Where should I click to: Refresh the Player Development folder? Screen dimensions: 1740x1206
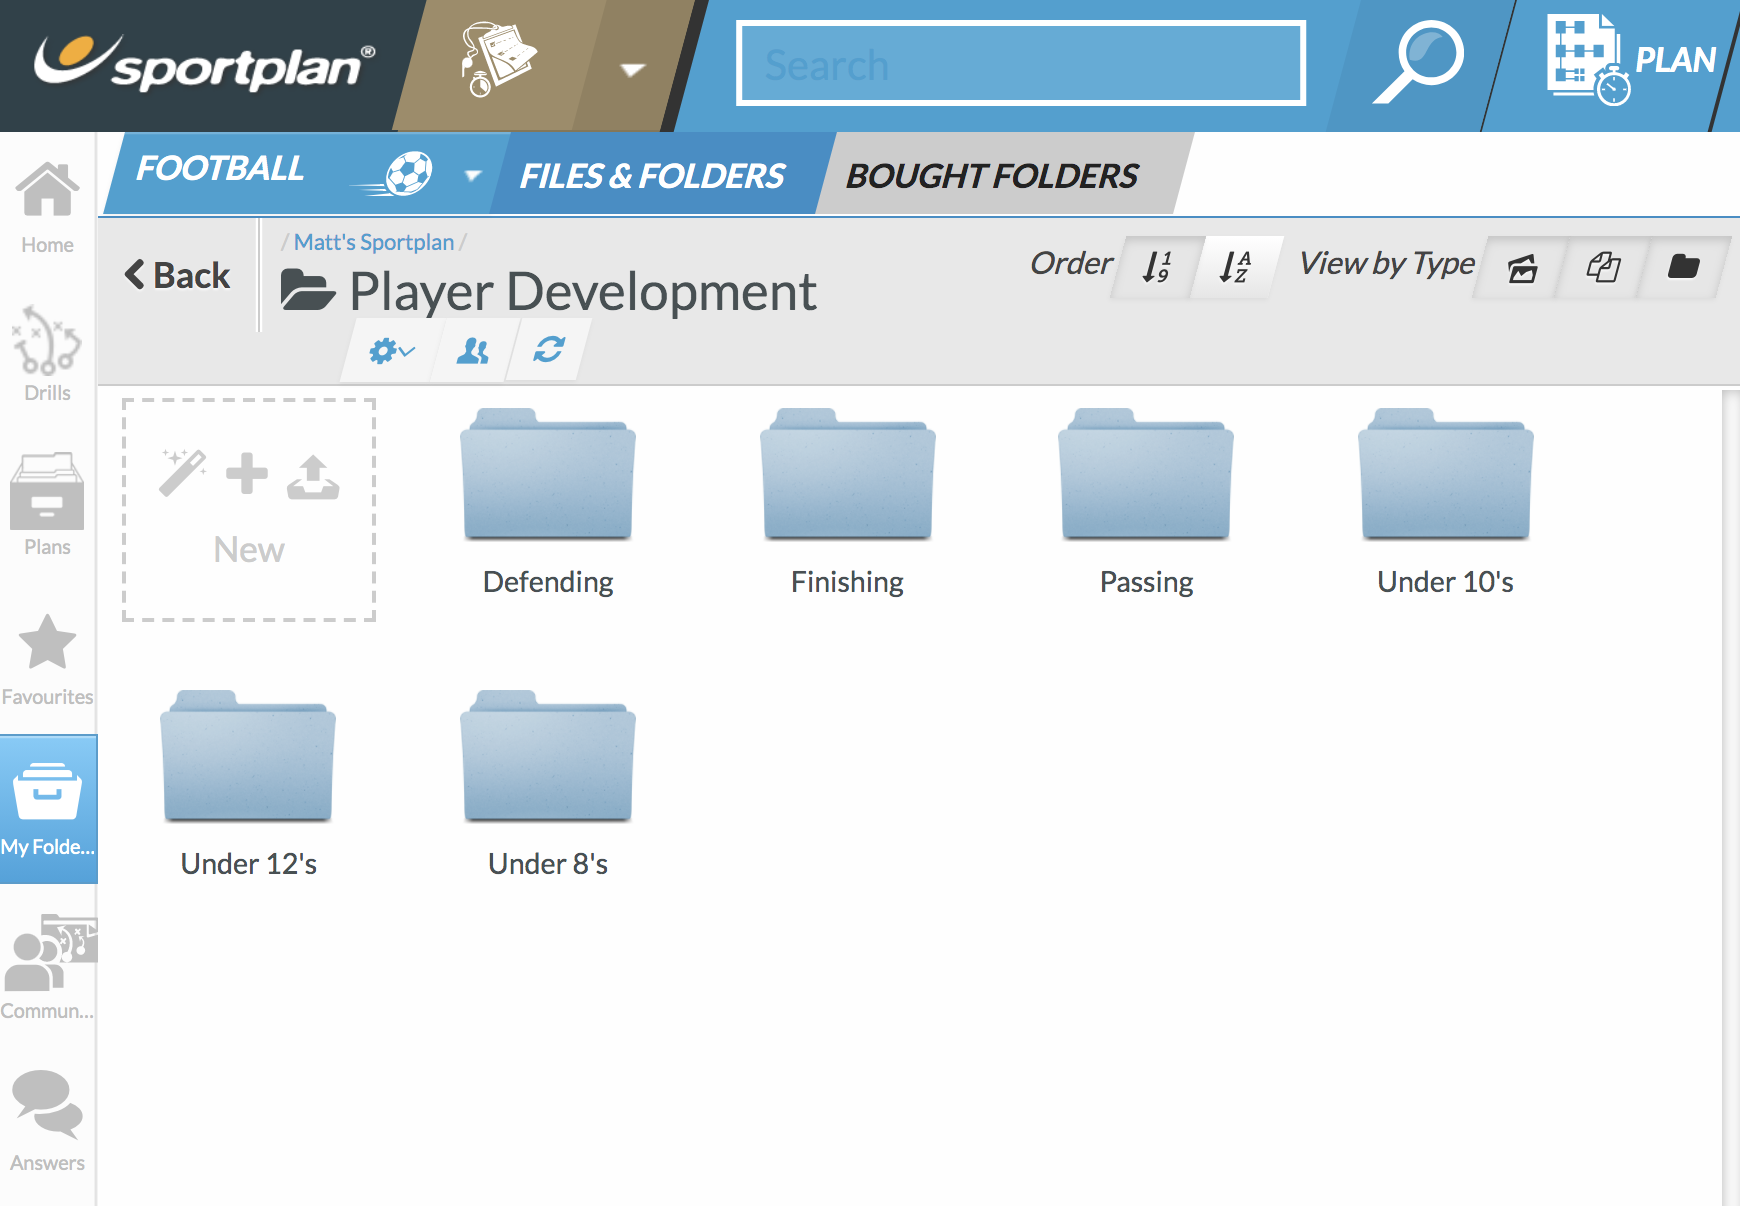(x=548, y=350)
